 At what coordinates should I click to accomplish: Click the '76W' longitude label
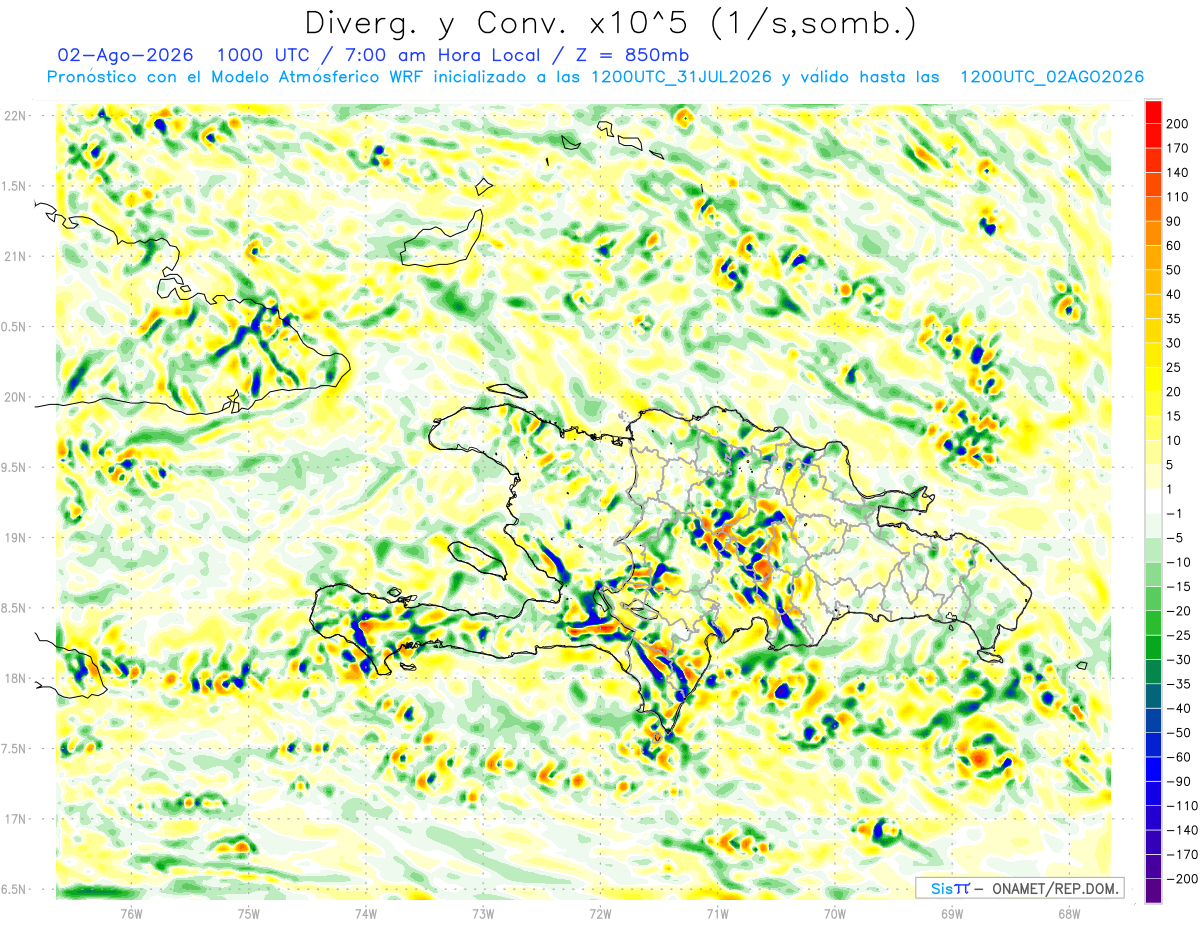coord(132,913)
